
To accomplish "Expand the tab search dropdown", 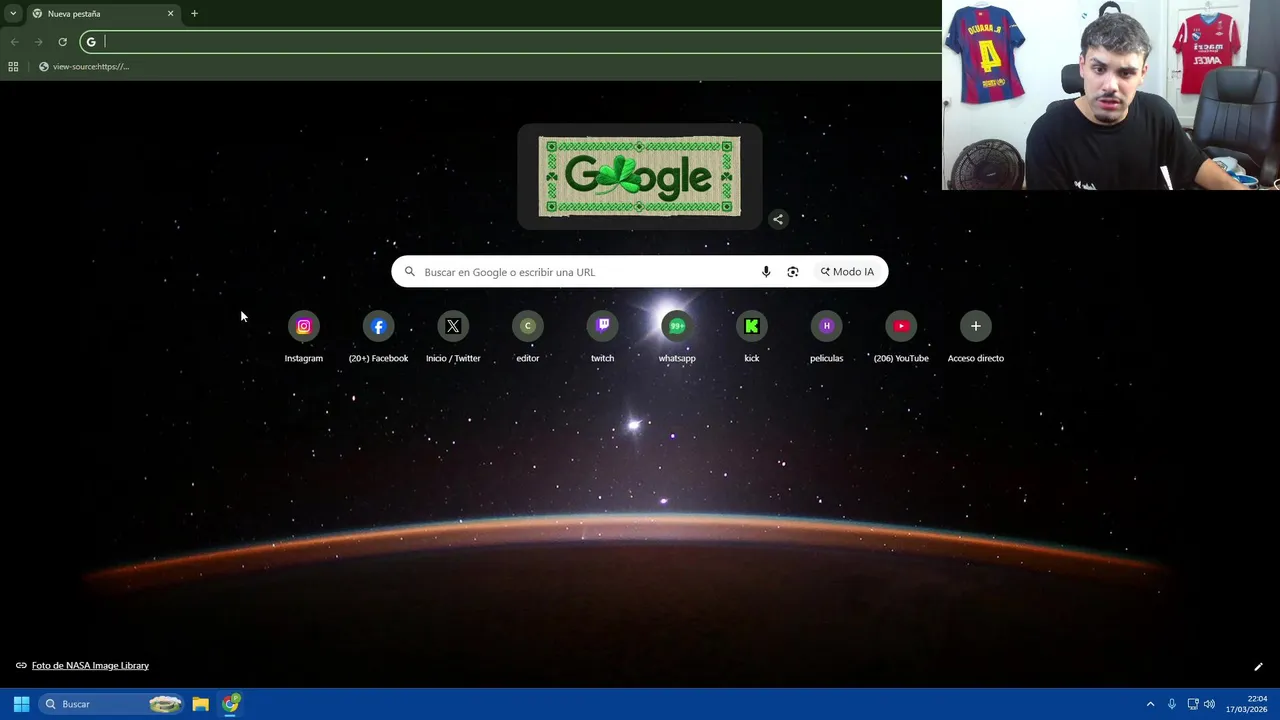I will click(13, 13).
